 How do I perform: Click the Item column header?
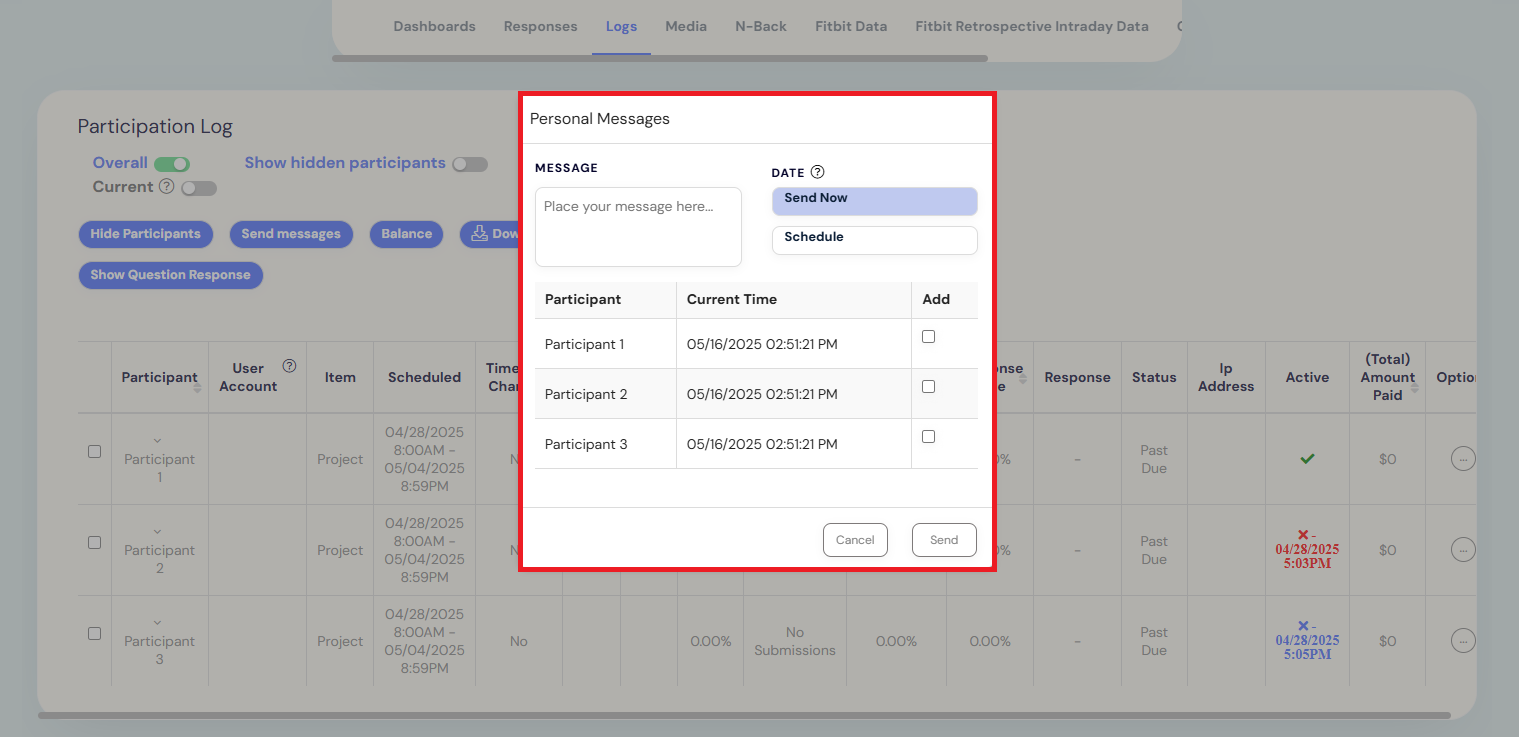click(340, 377)
